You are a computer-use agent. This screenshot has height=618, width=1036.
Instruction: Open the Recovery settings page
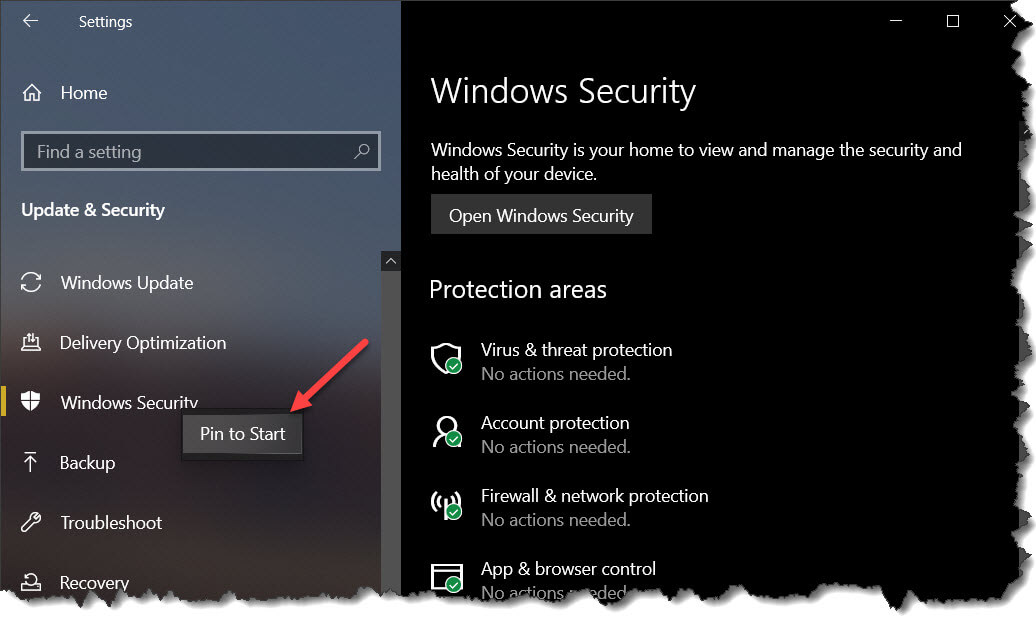click(94, 582)
